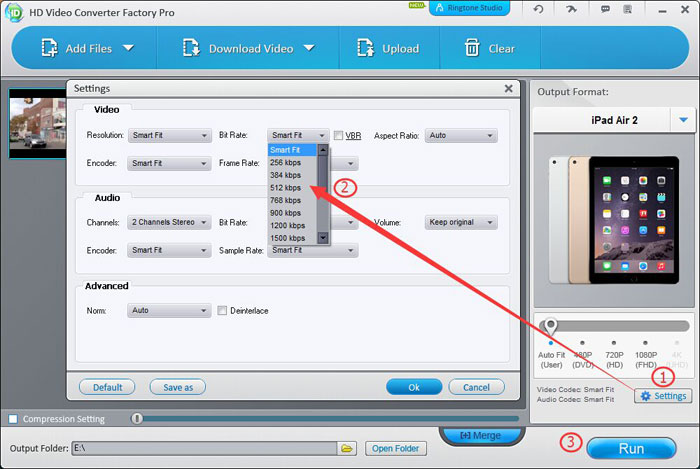Open Settings with the gear icon button

[663, 396]
